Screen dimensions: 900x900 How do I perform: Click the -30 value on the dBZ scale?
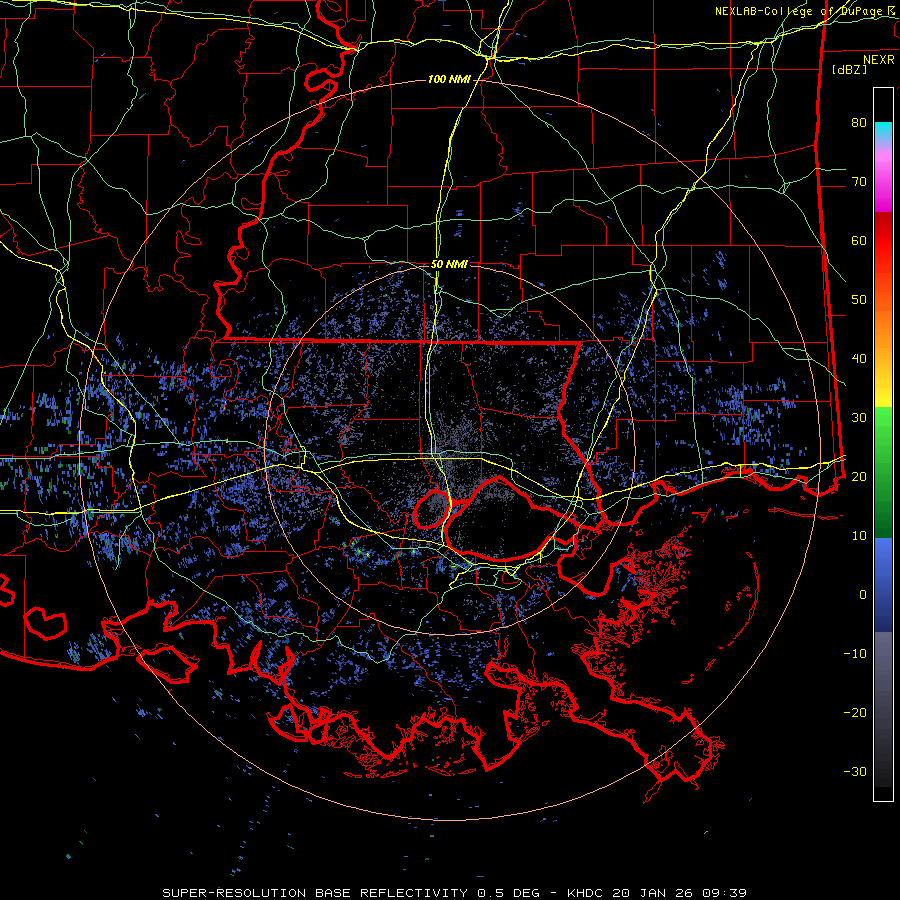[x=855, y=771]
